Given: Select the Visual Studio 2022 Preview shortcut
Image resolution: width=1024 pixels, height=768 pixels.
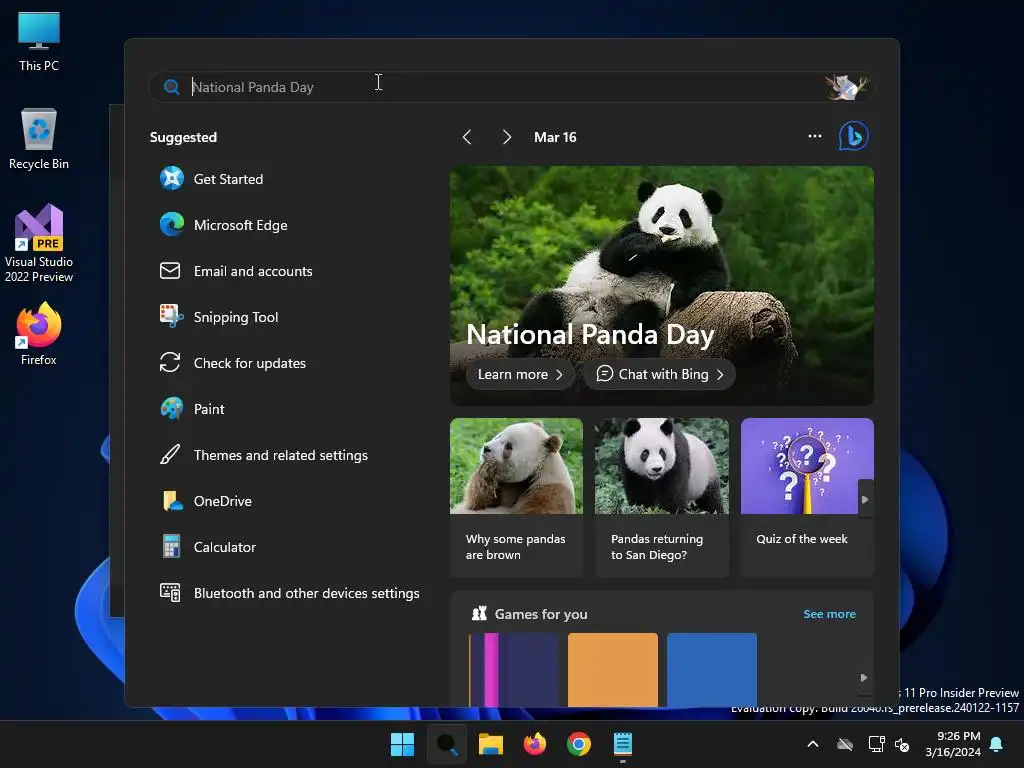Looking at the screenshot, I should [39, 244].
